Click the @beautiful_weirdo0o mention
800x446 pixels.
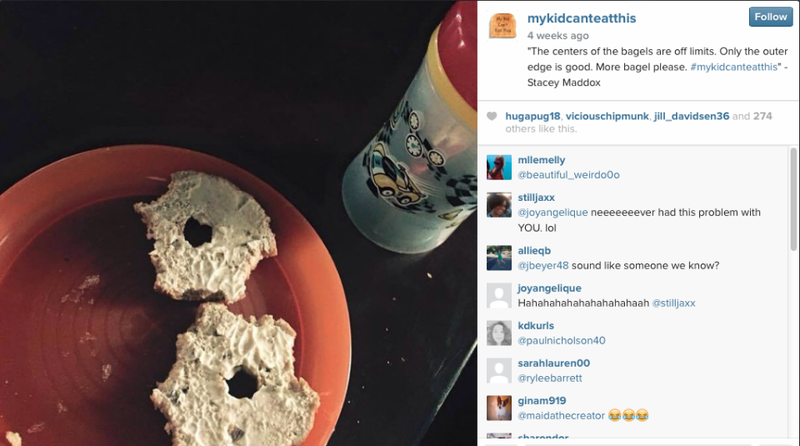click(568, 175)
